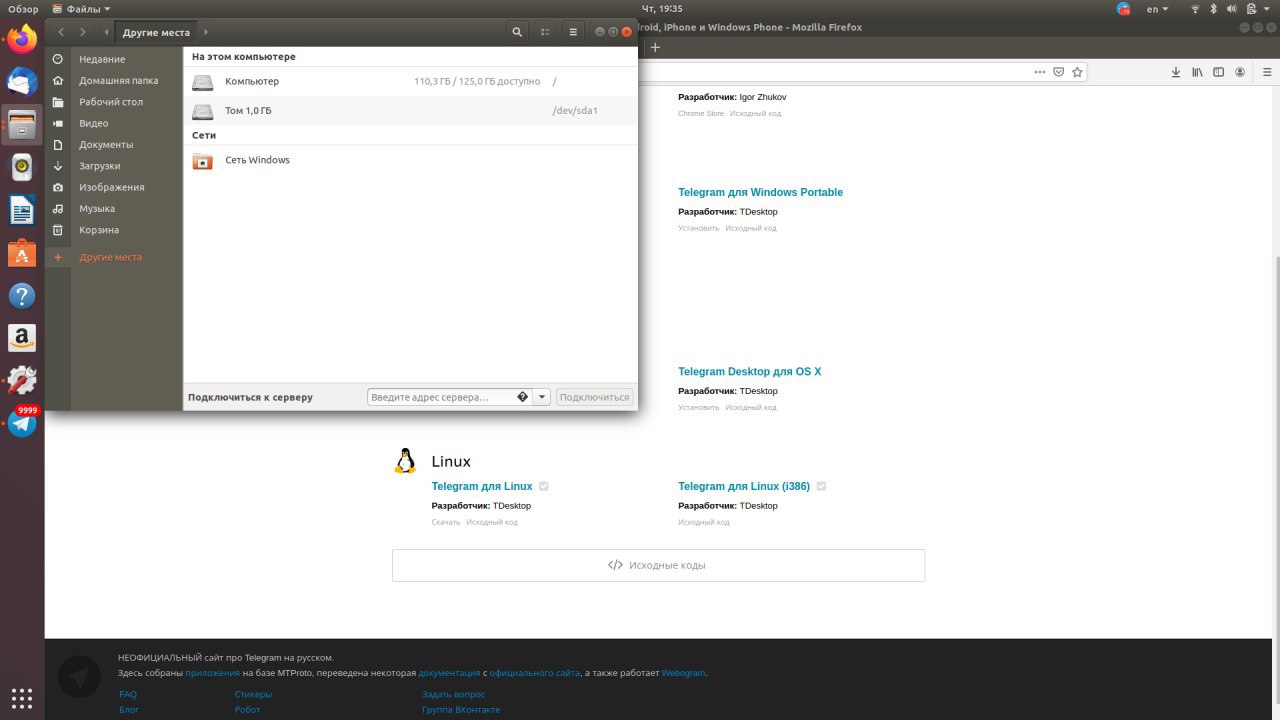Image resolution: width=1280 pixels, height=720 pixels.
Task: Open system tools wrench icon in dock
Action: click(x=22, y=381)
